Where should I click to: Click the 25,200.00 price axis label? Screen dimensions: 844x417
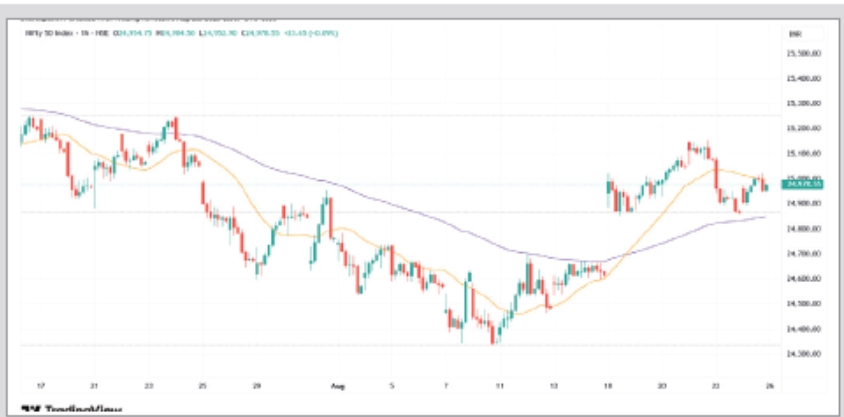(804, 128)
